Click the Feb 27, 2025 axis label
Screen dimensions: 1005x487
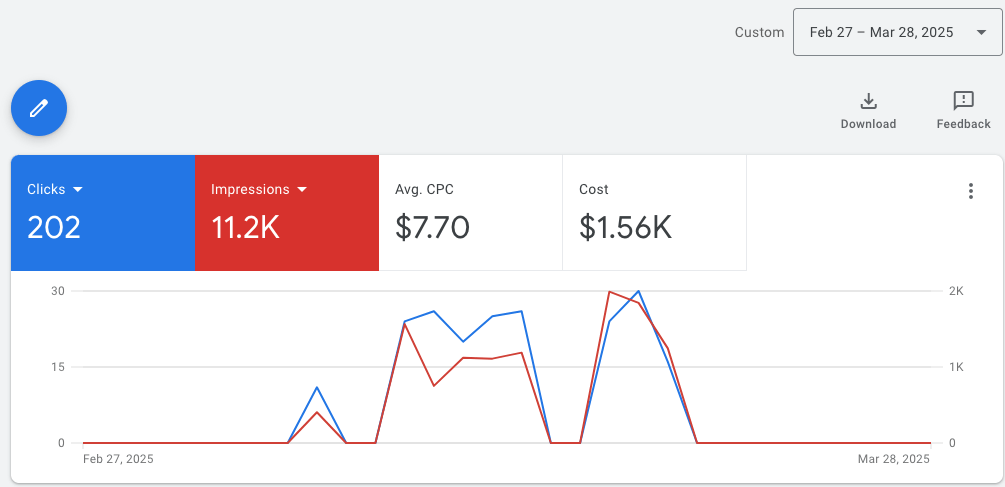point(119,459)
